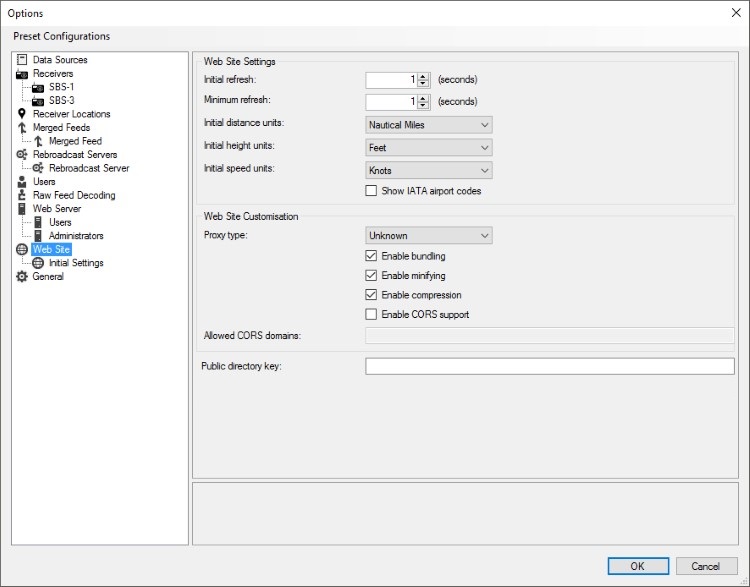Image resolution: width=750 pixels, height=587 pixels.
Task: Click the top-level Users person icon
Action: [x=22, y=182]
